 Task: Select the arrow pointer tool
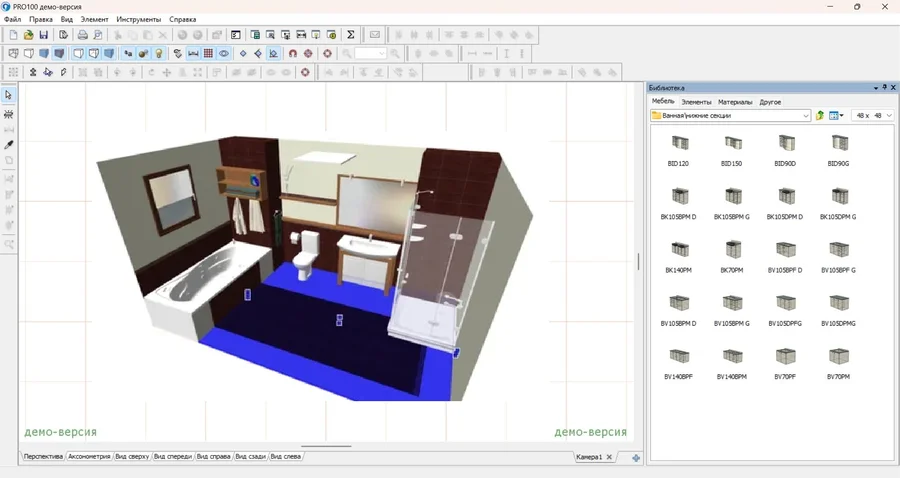9,95
